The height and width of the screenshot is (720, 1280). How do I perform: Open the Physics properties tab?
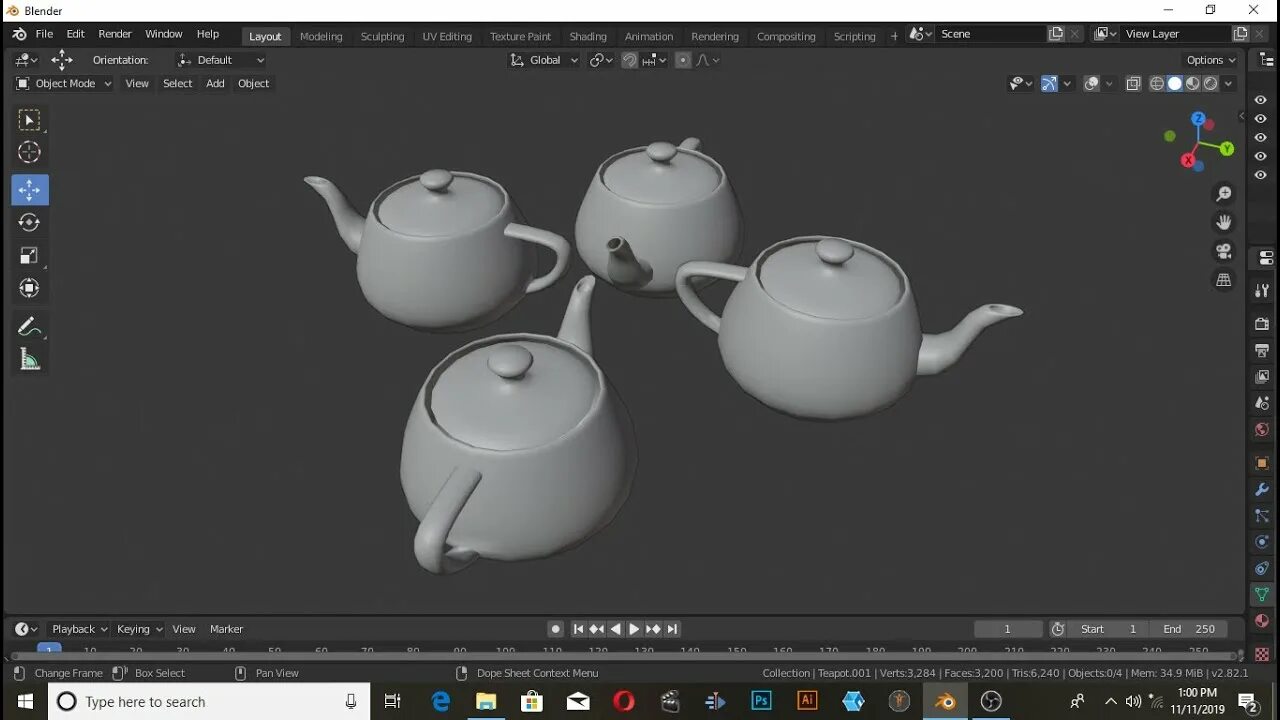(x=1262, y=542)
